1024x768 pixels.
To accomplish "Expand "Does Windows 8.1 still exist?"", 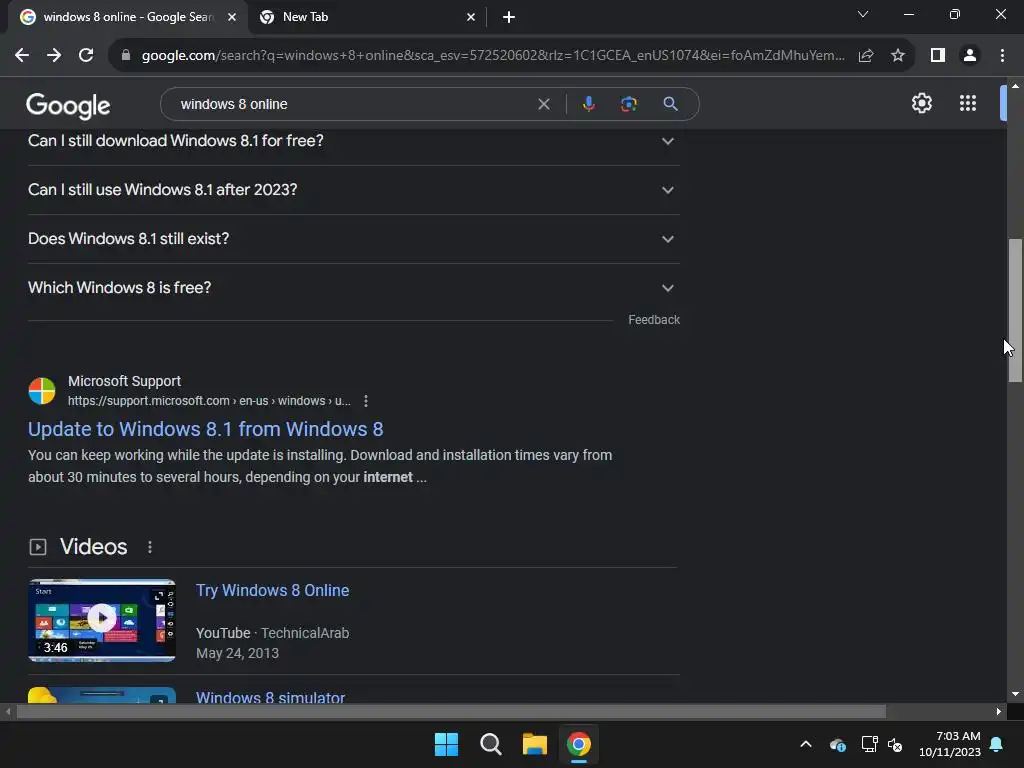I will coord(353,239).
